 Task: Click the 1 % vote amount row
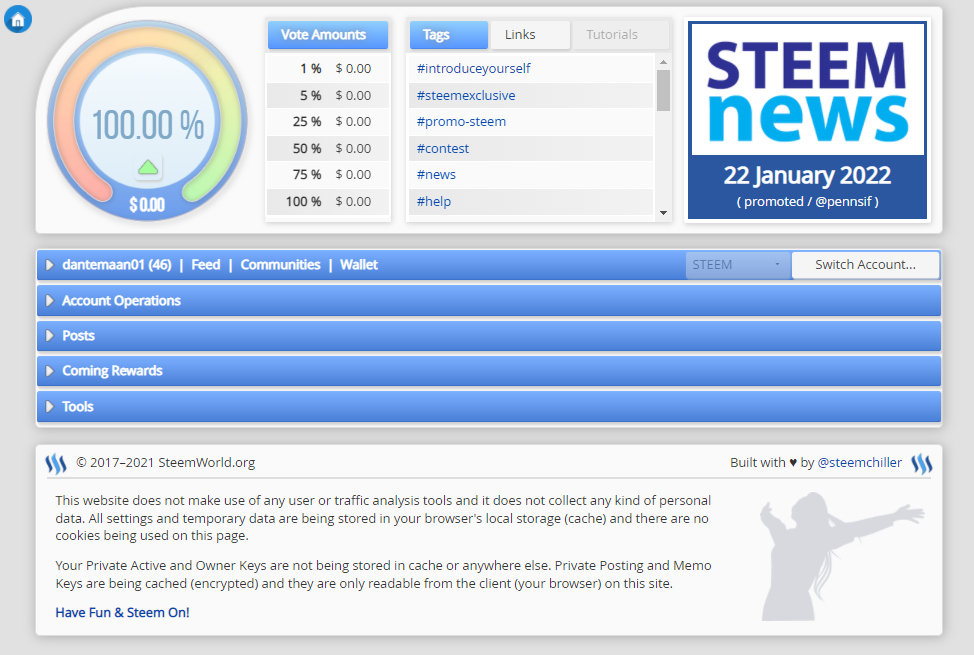click(x=328, y=68)
